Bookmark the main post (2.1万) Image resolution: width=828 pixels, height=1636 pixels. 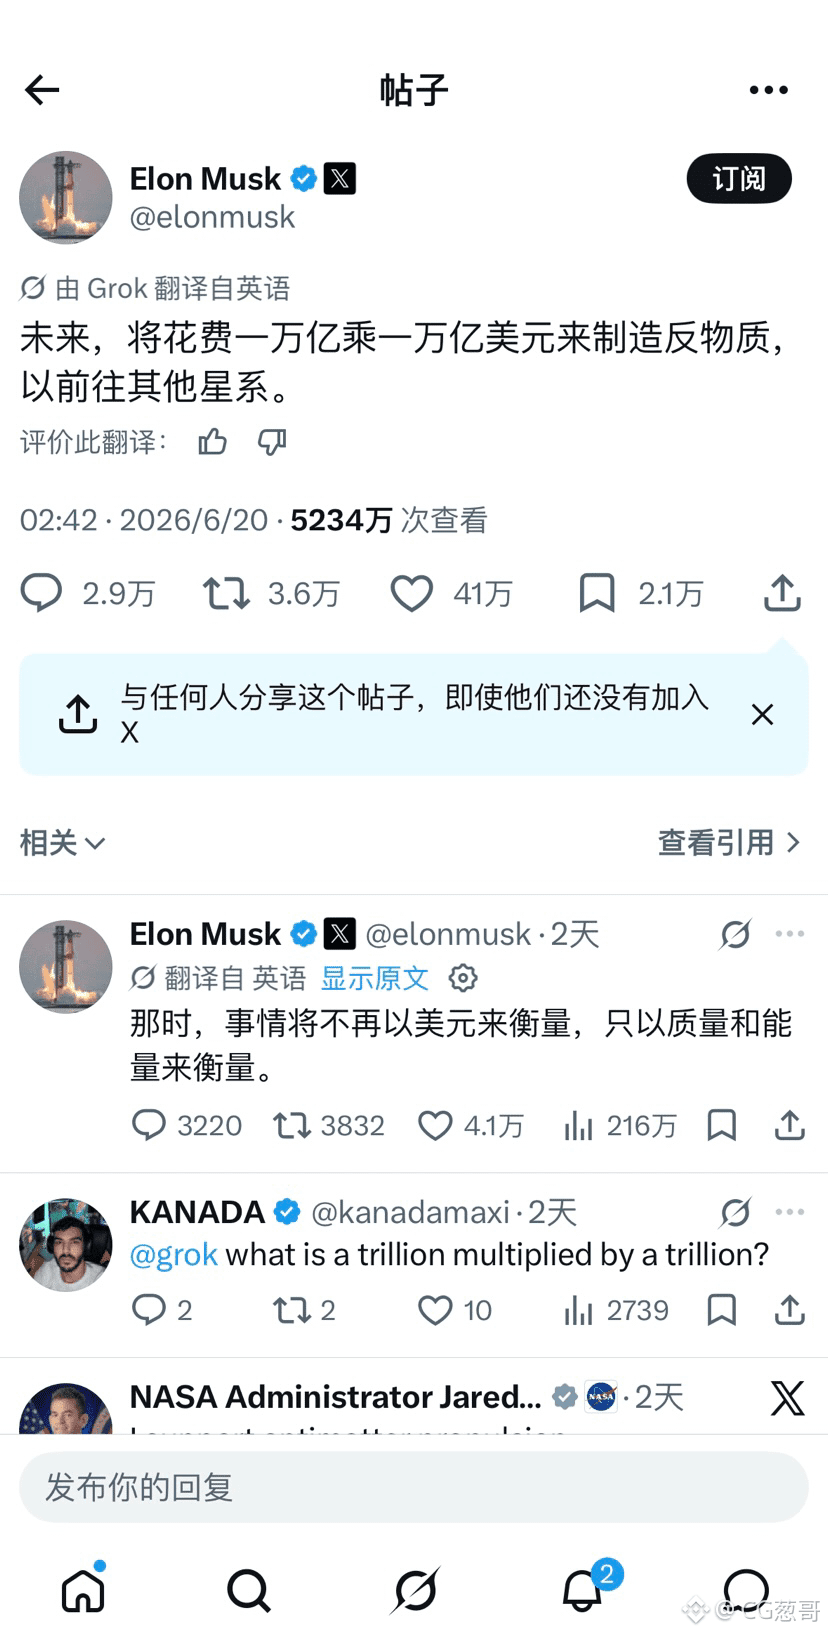(x=641, y=593)
